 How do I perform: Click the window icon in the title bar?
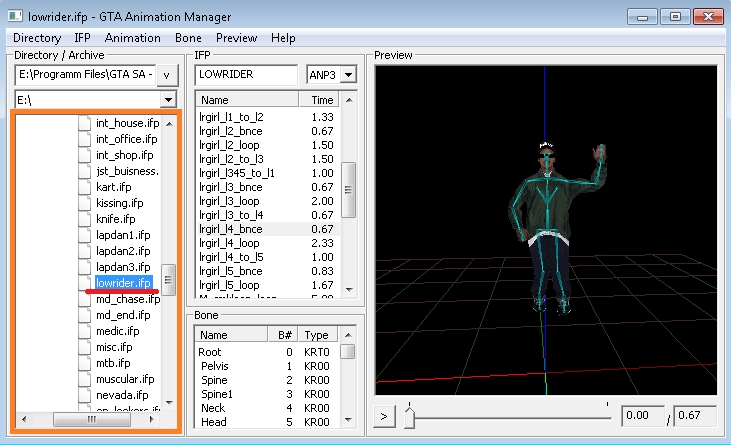[x=15, y=16]
